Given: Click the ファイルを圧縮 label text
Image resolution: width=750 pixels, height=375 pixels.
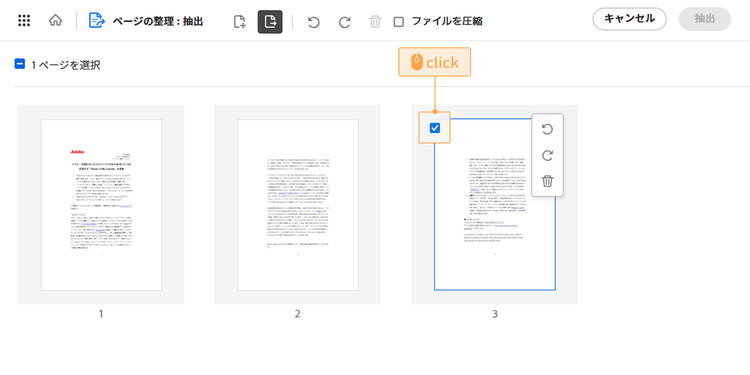Looking at the screenshot, I should tap(447, 22).
